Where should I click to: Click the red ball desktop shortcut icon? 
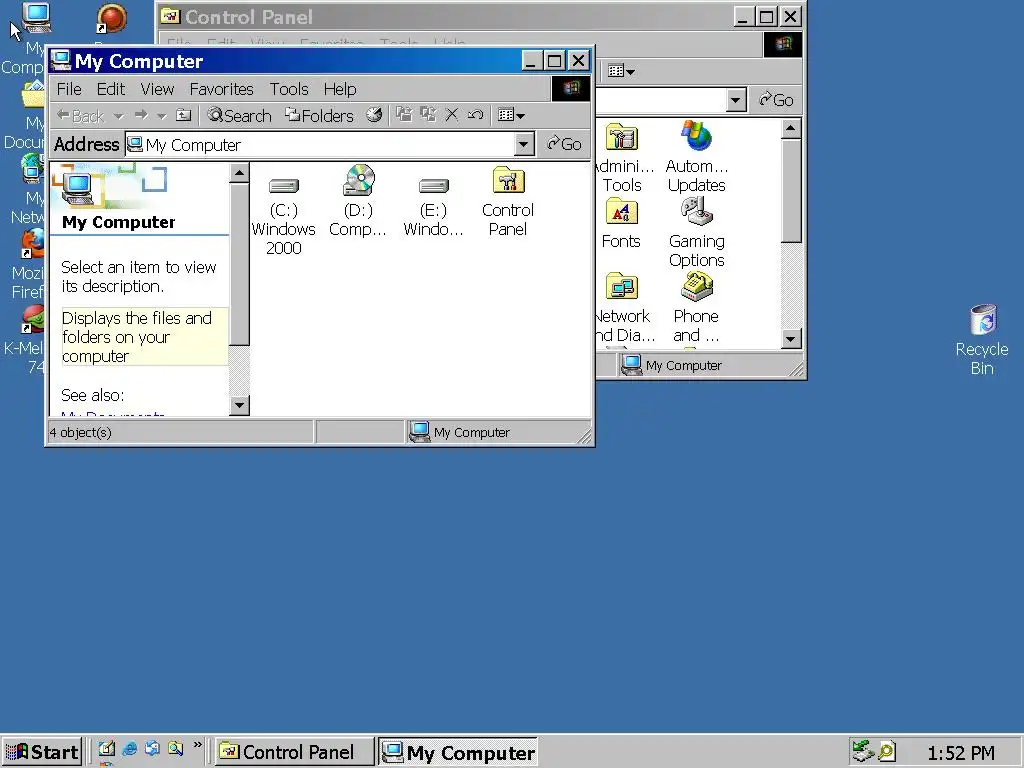pyautogui.click(x=112, y=18)
